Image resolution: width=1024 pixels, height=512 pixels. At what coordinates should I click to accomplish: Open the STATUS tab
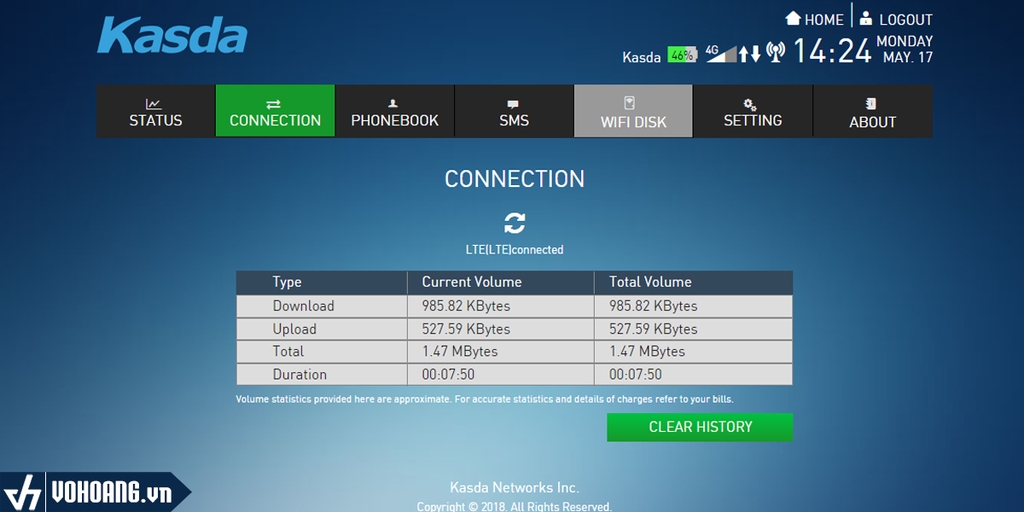pyautogui.click(x=155, y=111)
